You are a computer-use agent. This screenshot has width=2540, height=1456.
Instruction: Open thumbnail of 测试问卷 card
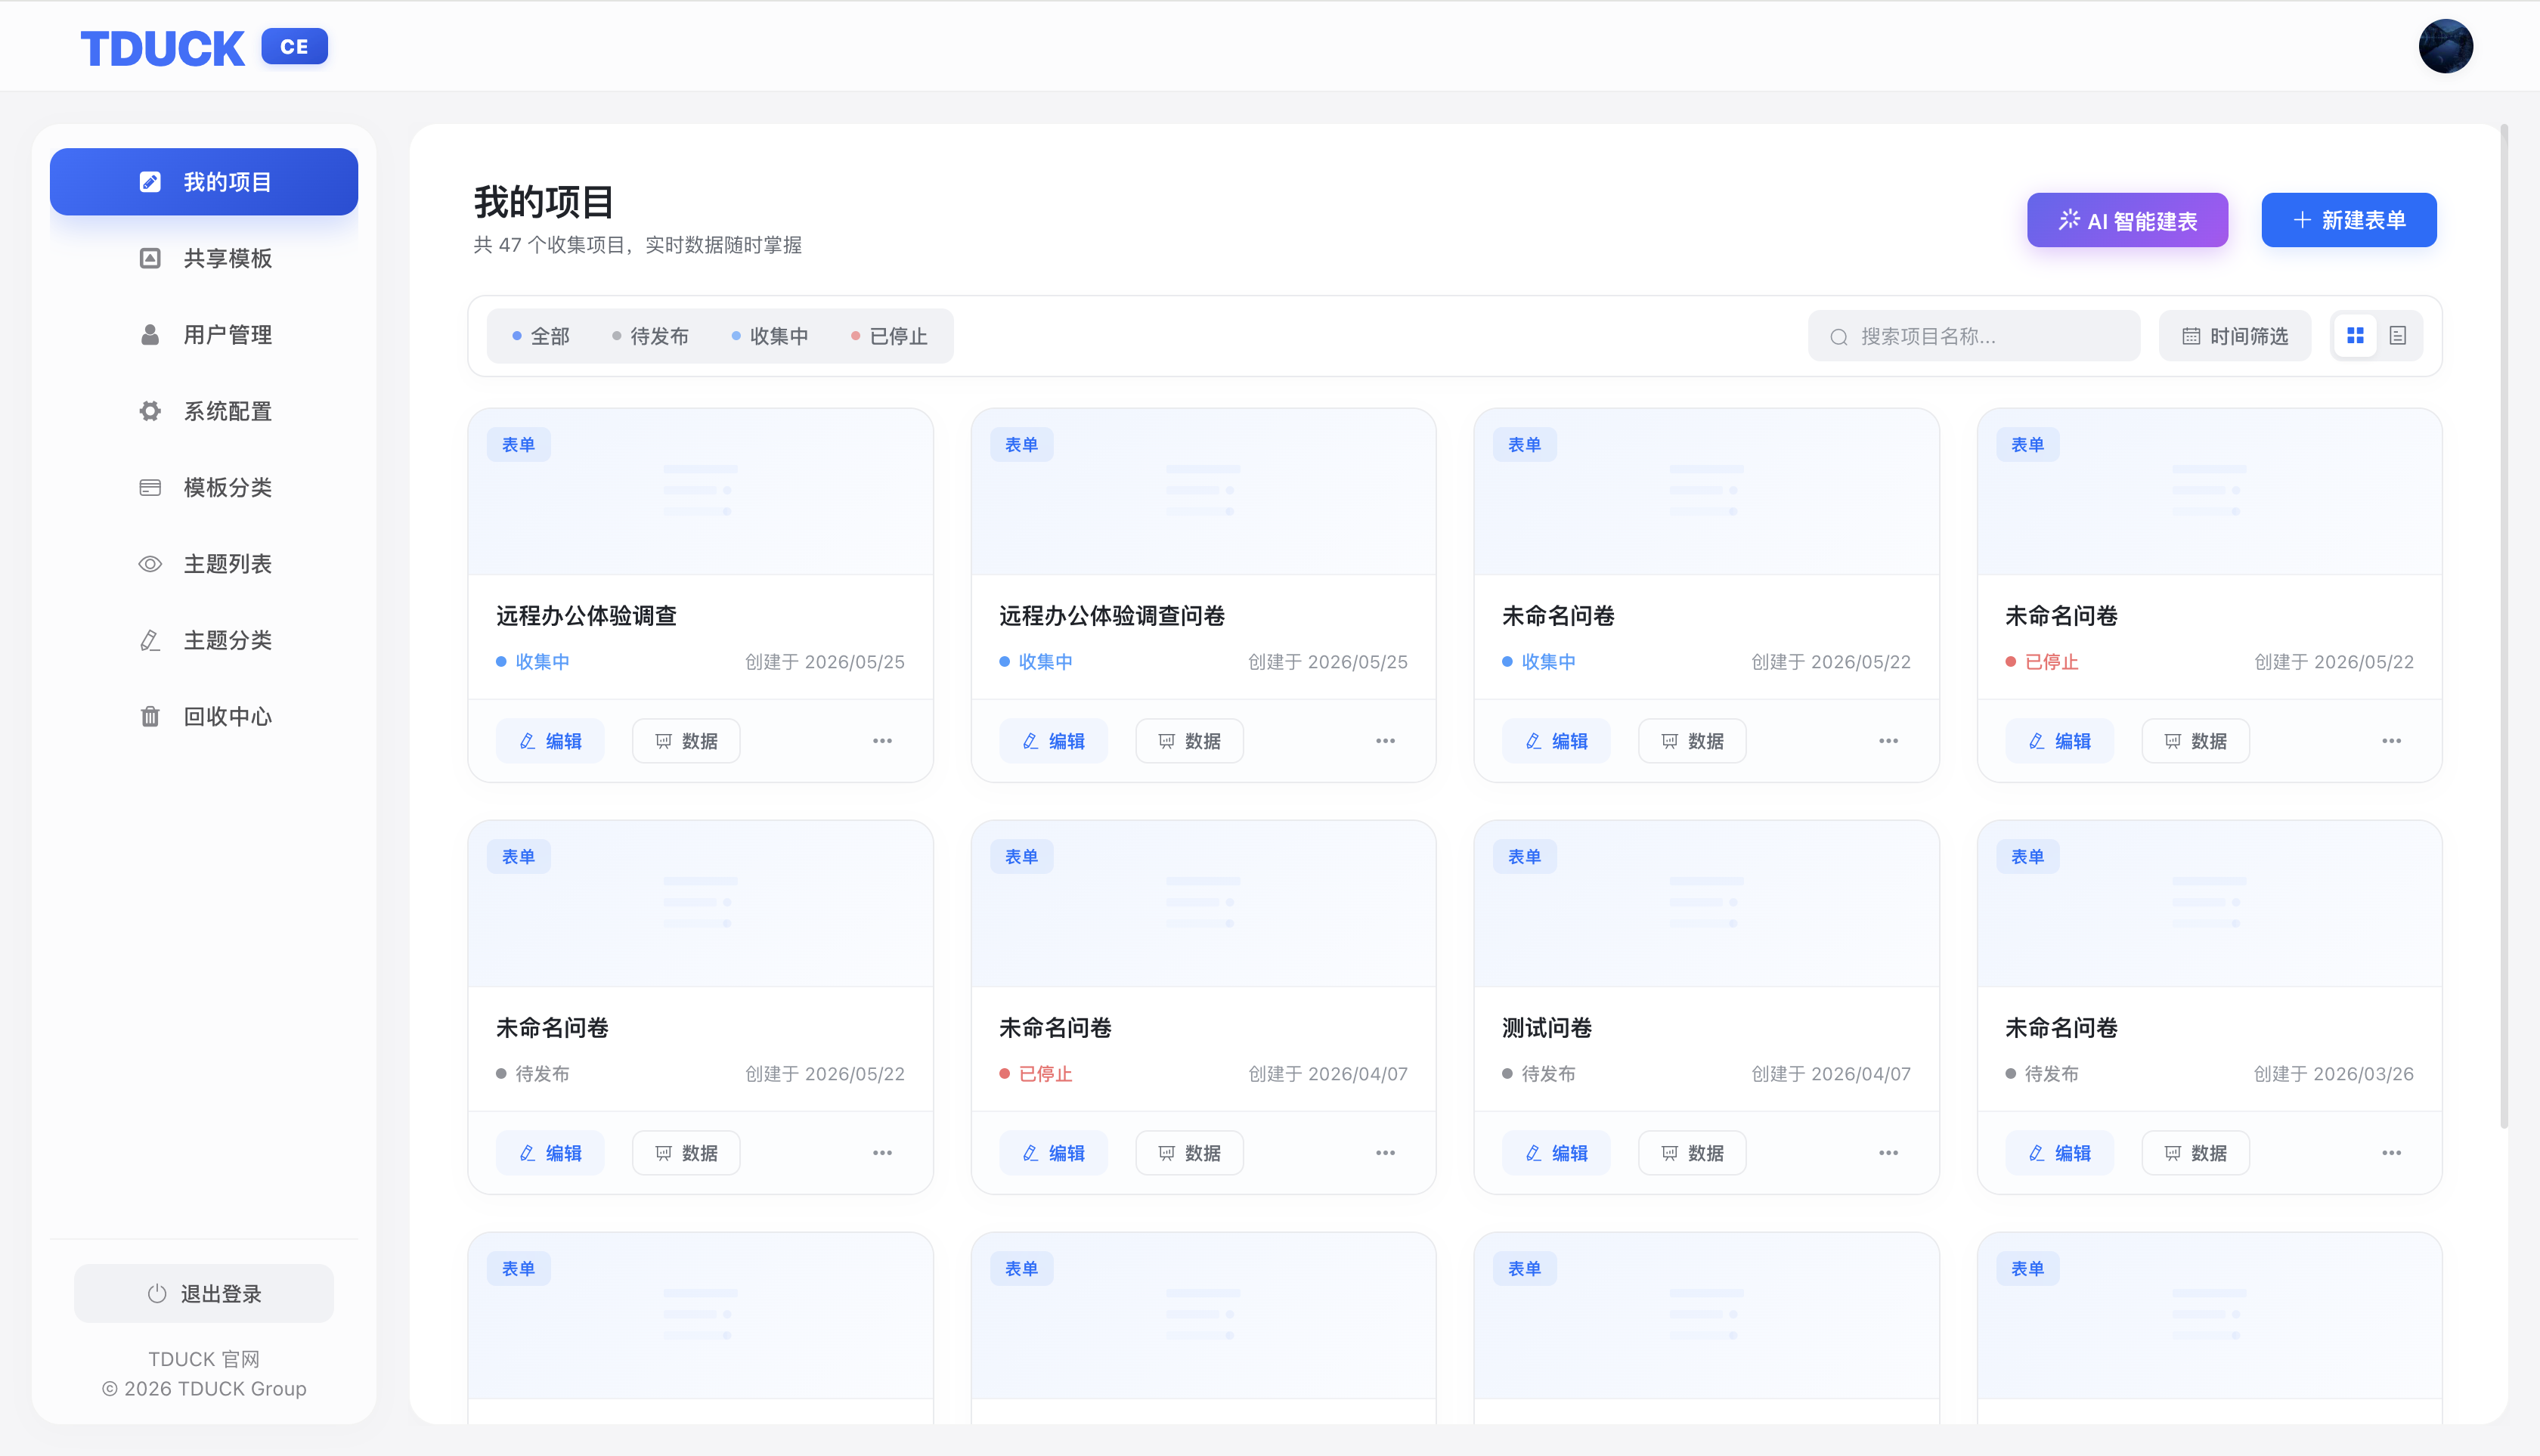pos(1706,904)
